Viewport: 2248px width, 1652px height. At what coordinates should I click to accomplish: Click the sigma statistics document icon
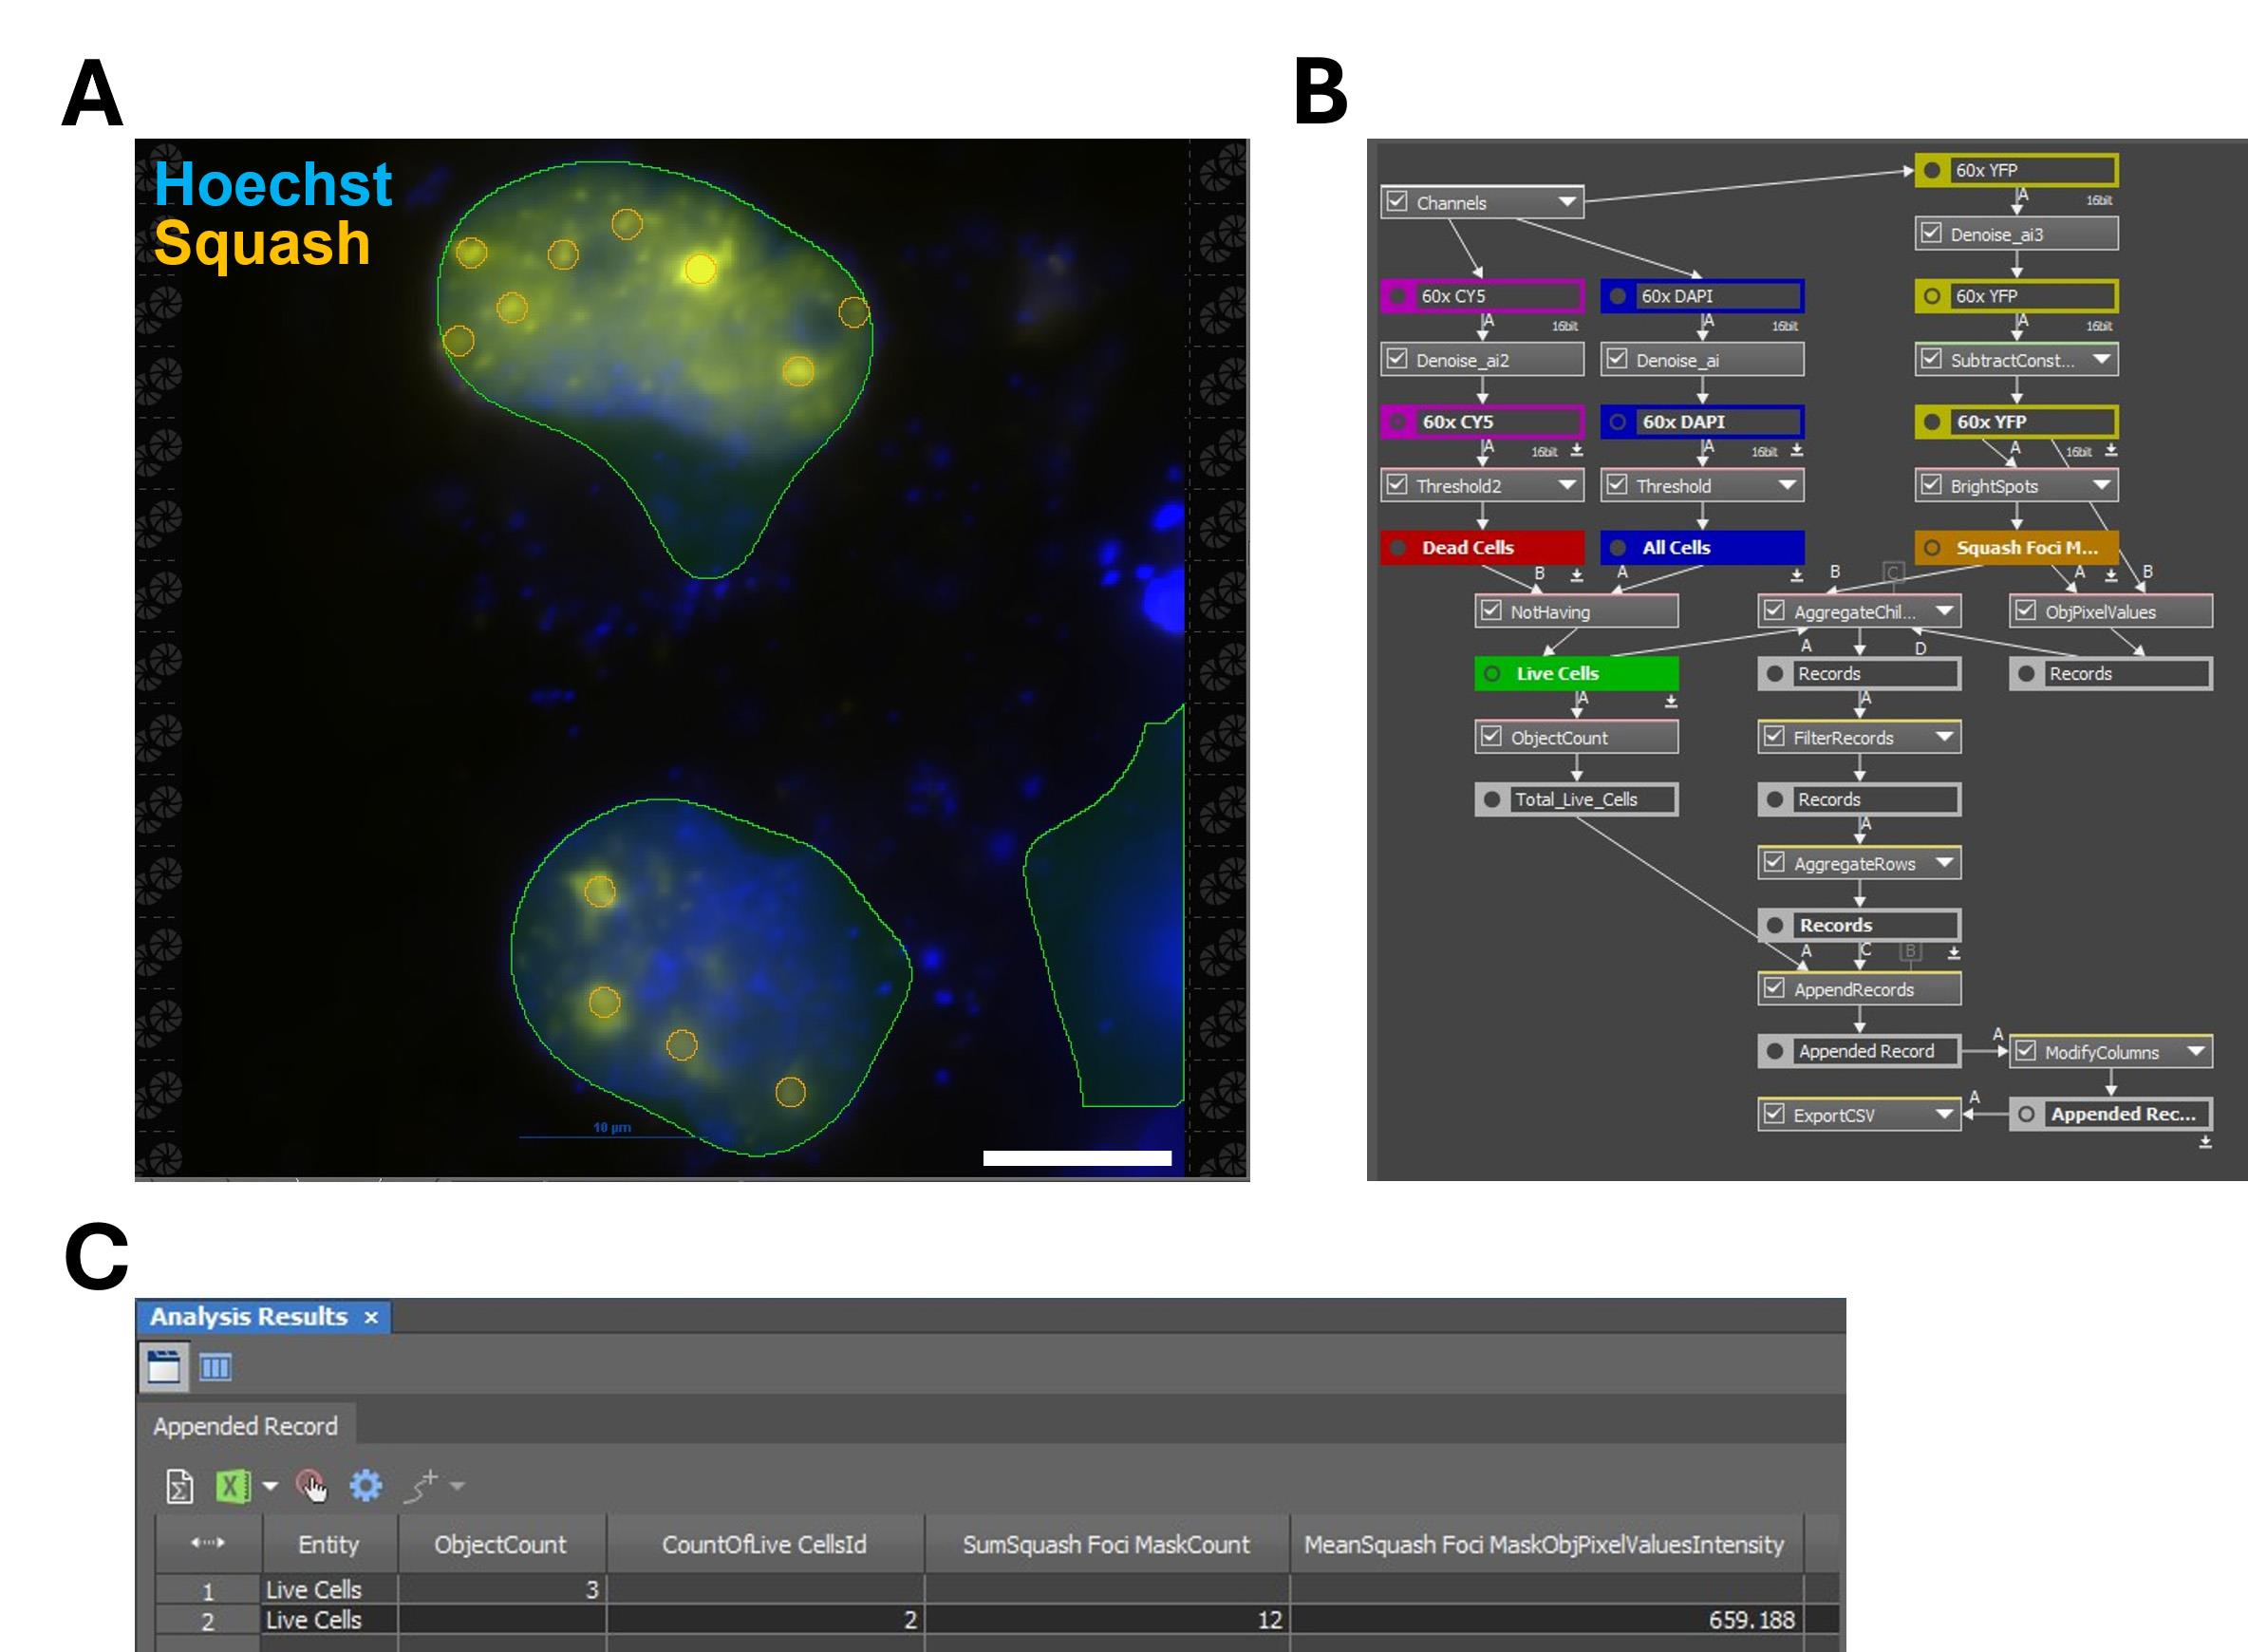coord(179,1487)
